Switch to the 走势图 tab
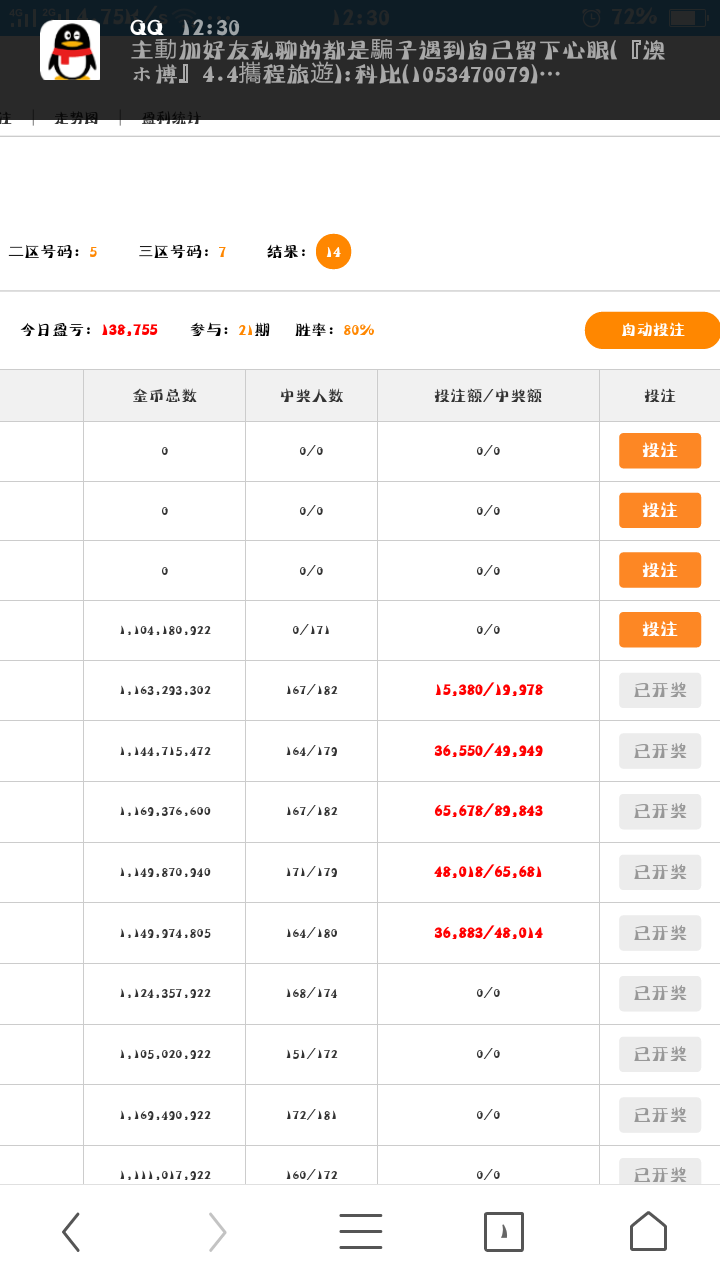 pos(77,118)
